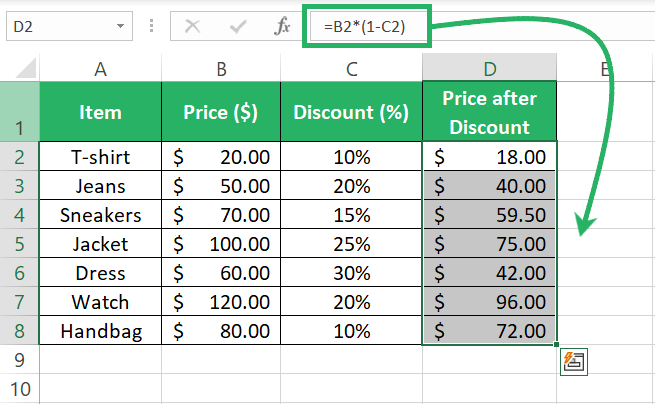Image resolution: width=655 pixels, height=404 pixels.
Task: Click the formula bar options dots handle
Action: pos(151,26)
